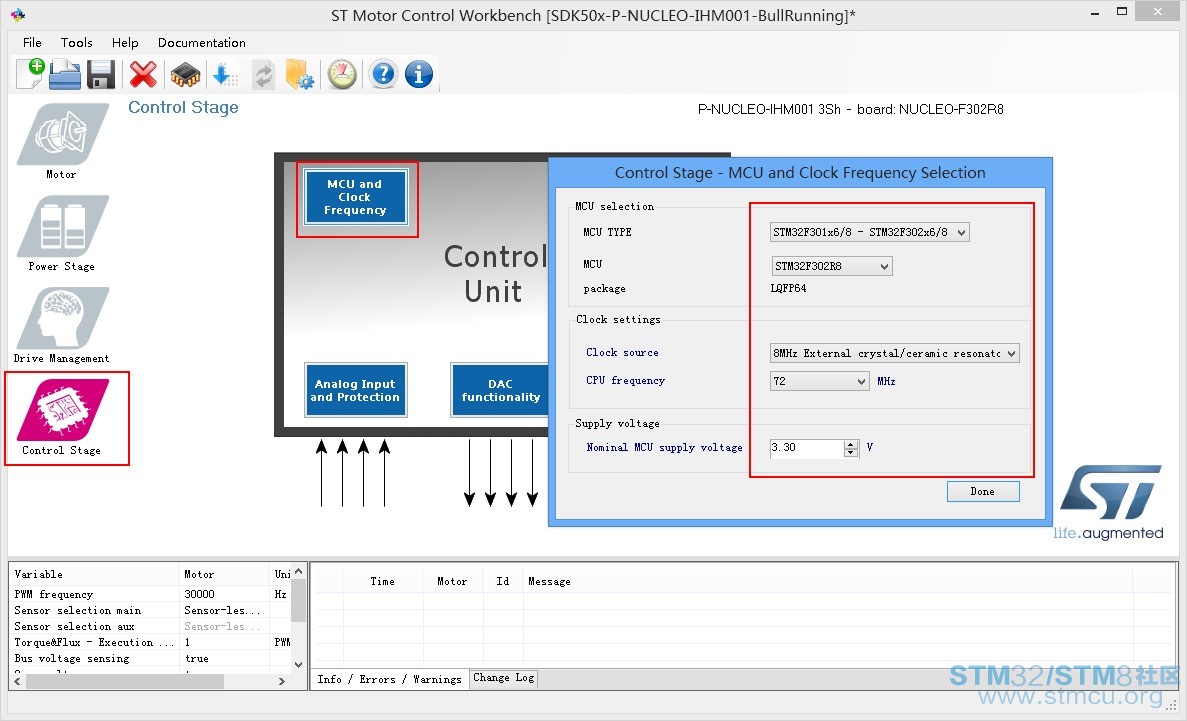Click the blue download arrow icon
1187x721 pixels.
225,75
